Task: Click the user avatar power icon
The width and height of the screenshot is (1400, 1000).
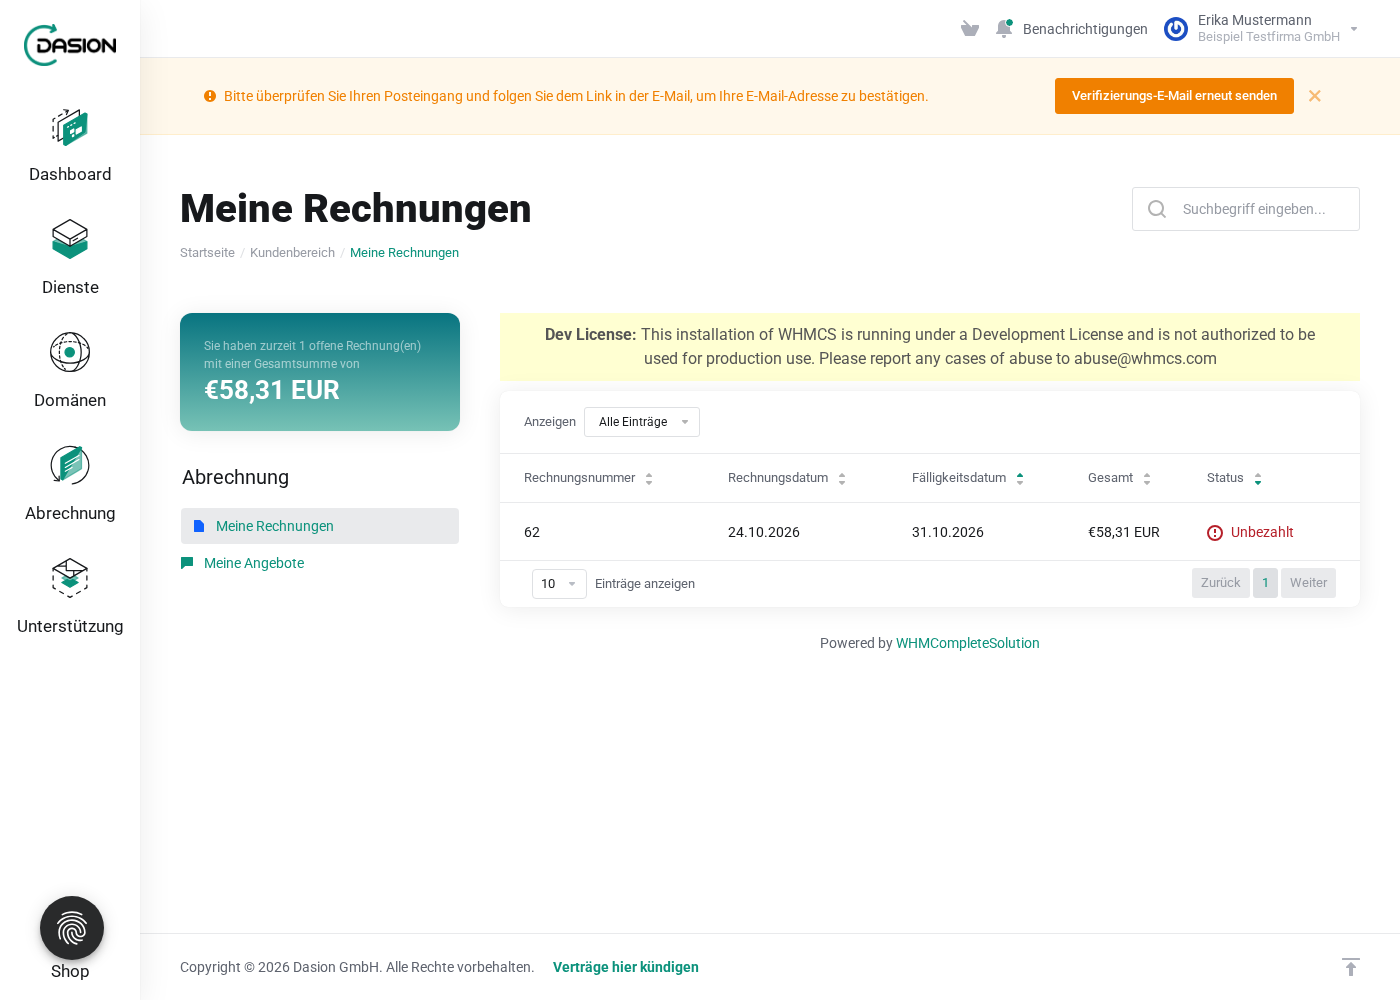Action: click(1176, 29)
